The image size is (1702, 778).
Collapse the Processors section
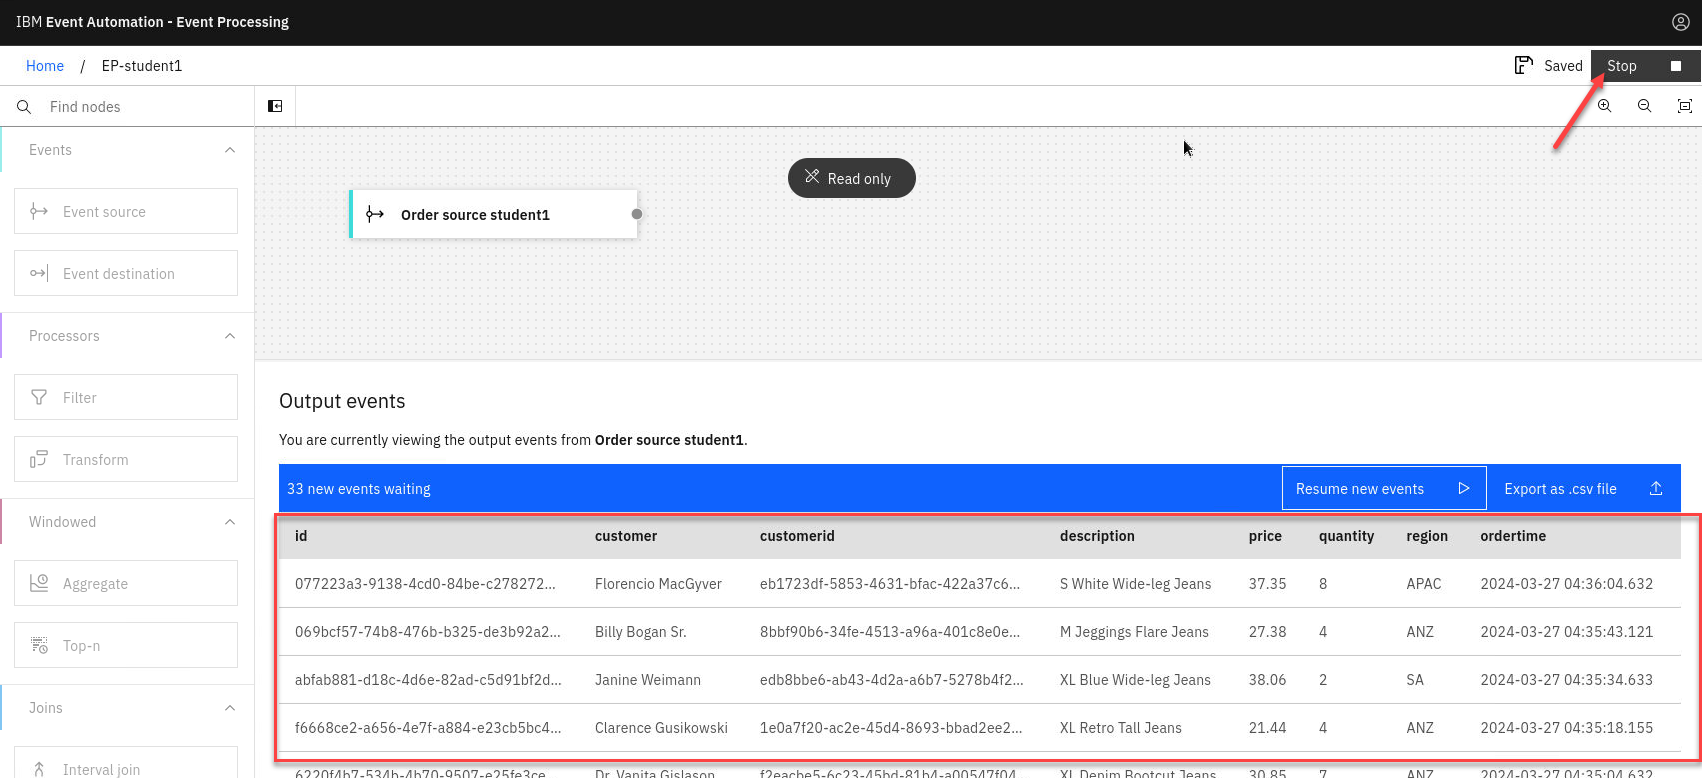click(x=230, y=336)
